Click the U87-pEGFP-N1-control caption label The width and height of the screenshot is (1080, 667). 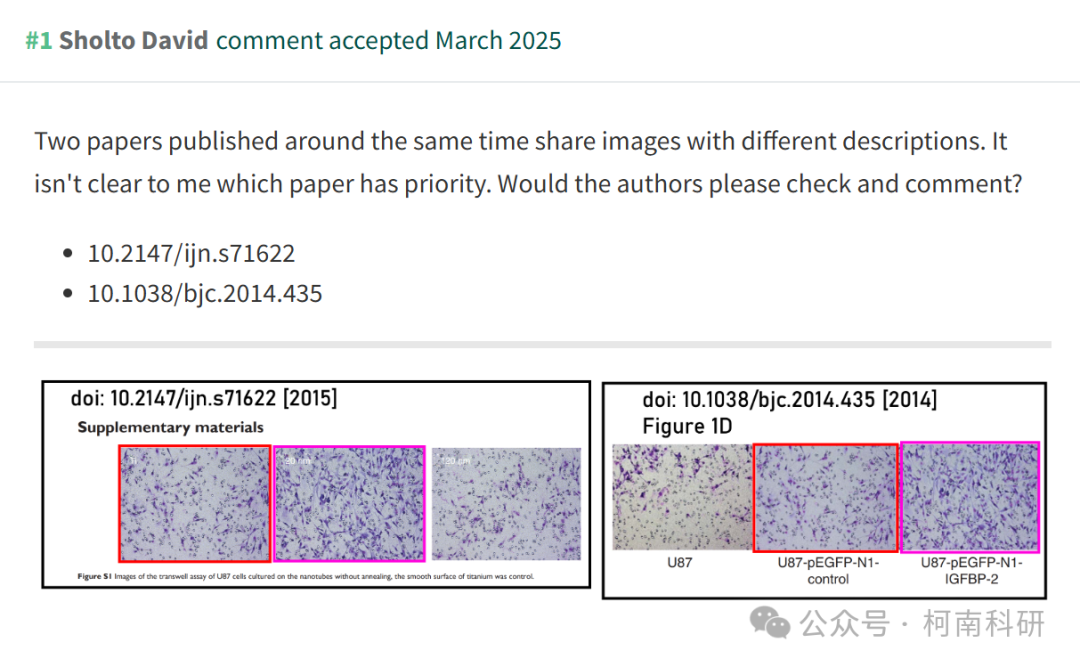tap(828, 571)
